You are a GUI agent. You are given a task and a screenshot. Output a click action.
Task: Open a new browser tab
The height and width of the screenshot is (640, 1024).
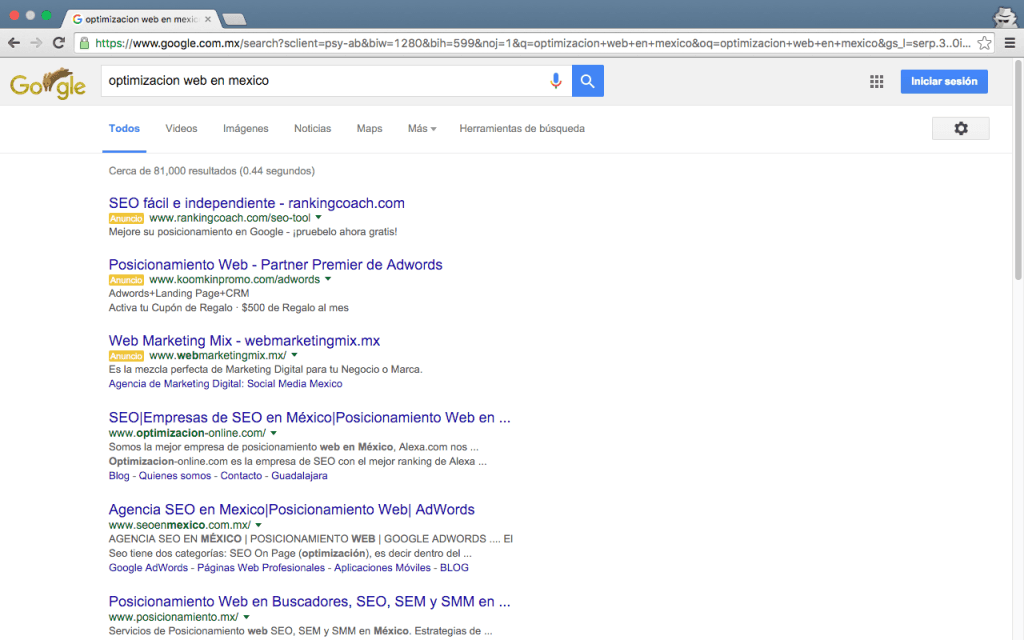pos(233,20)
